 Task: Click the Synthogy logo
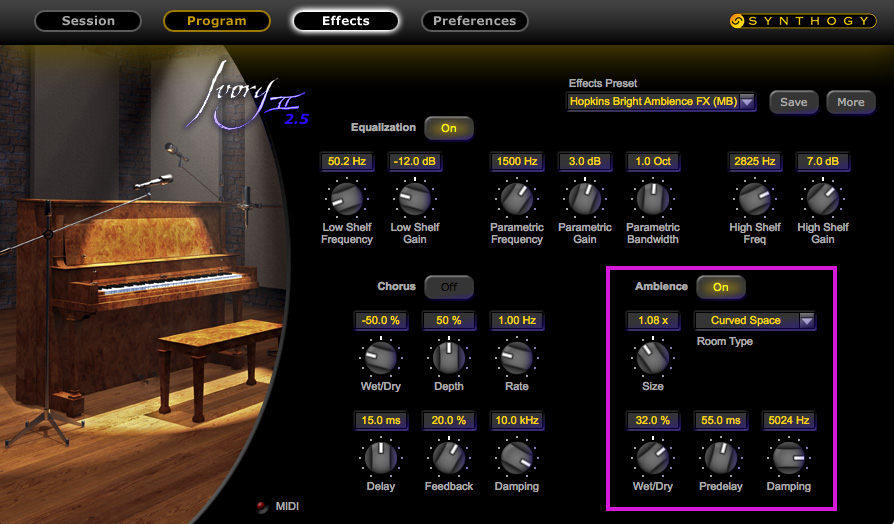(803, 21)
